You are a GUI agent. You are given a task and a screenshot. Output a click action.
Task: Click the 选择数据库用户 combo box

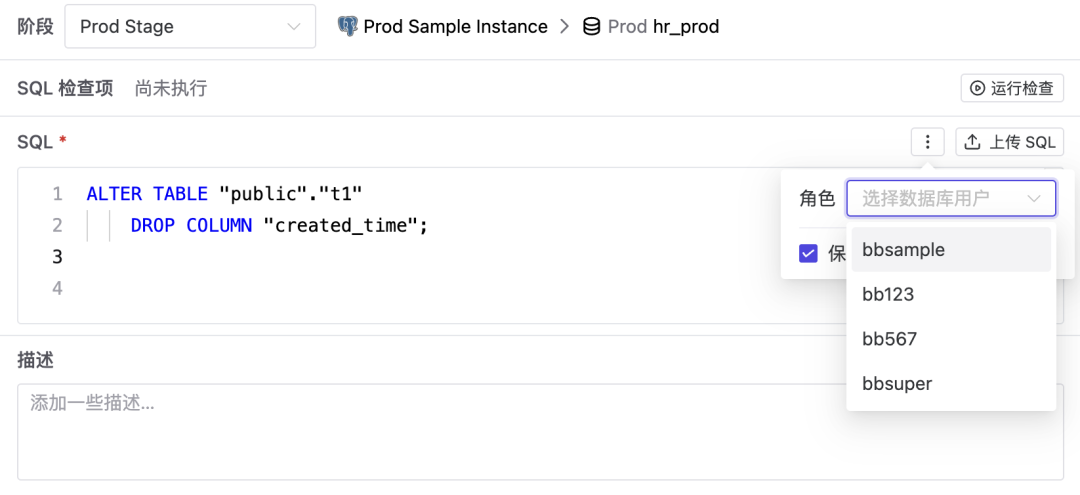pos(940,198)
